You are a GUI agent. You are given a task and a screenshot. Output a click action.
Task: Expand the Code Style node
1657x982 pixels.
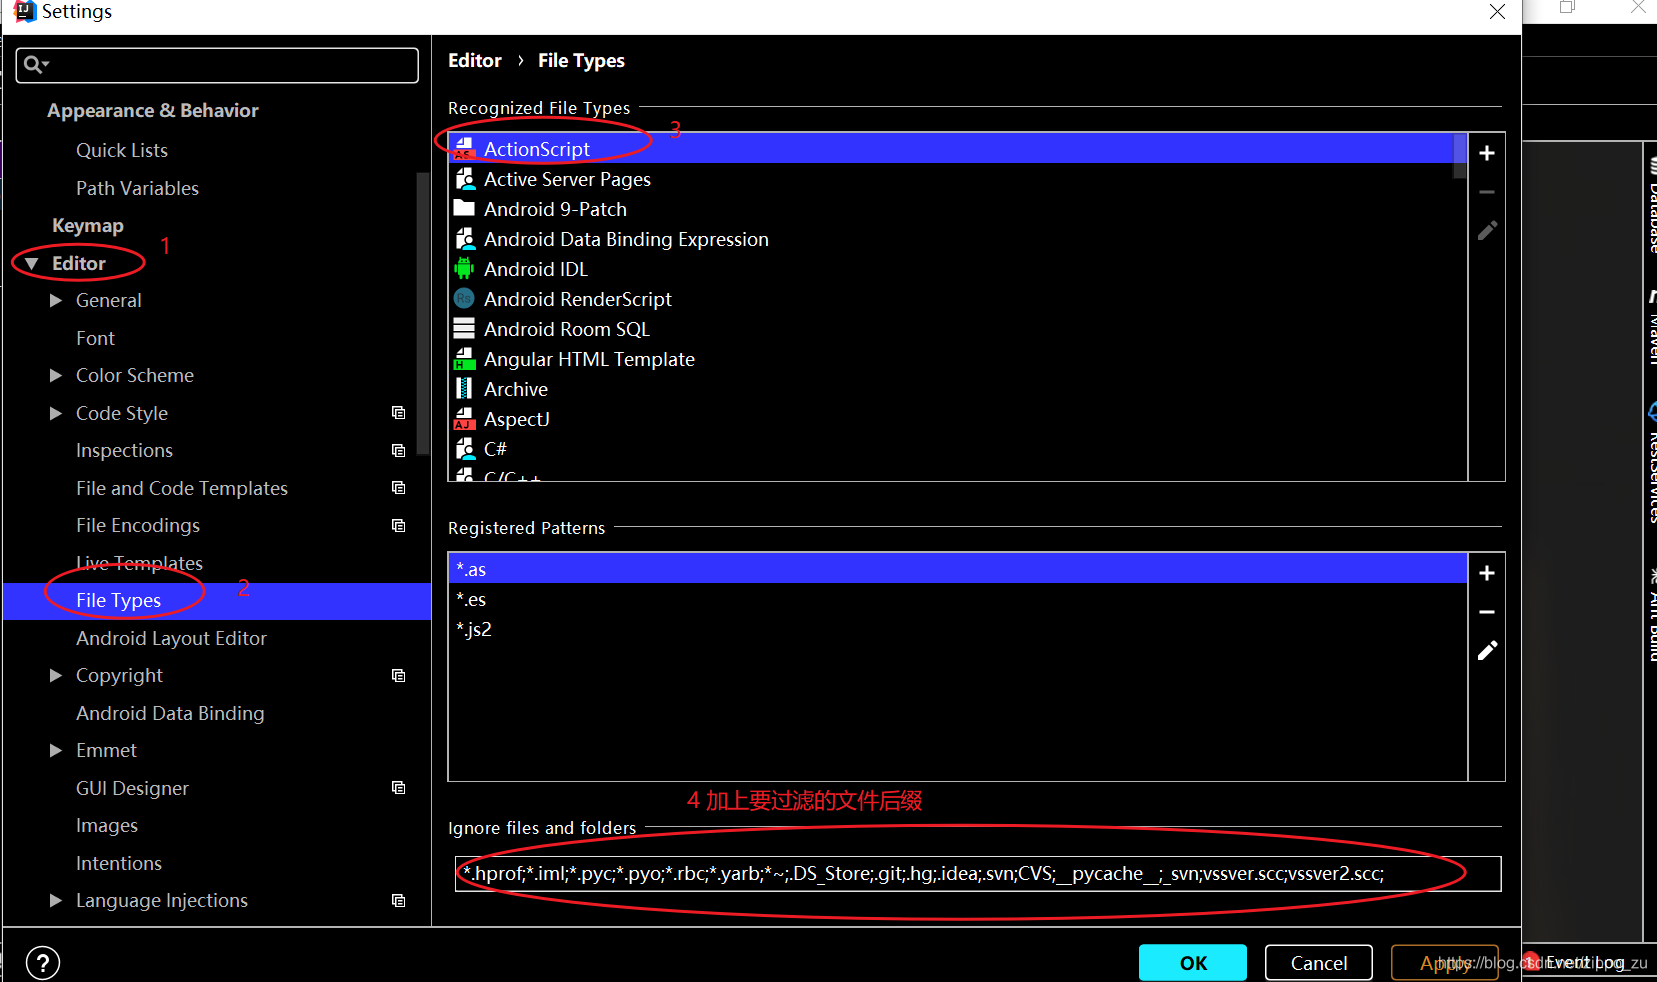(56, 413)
